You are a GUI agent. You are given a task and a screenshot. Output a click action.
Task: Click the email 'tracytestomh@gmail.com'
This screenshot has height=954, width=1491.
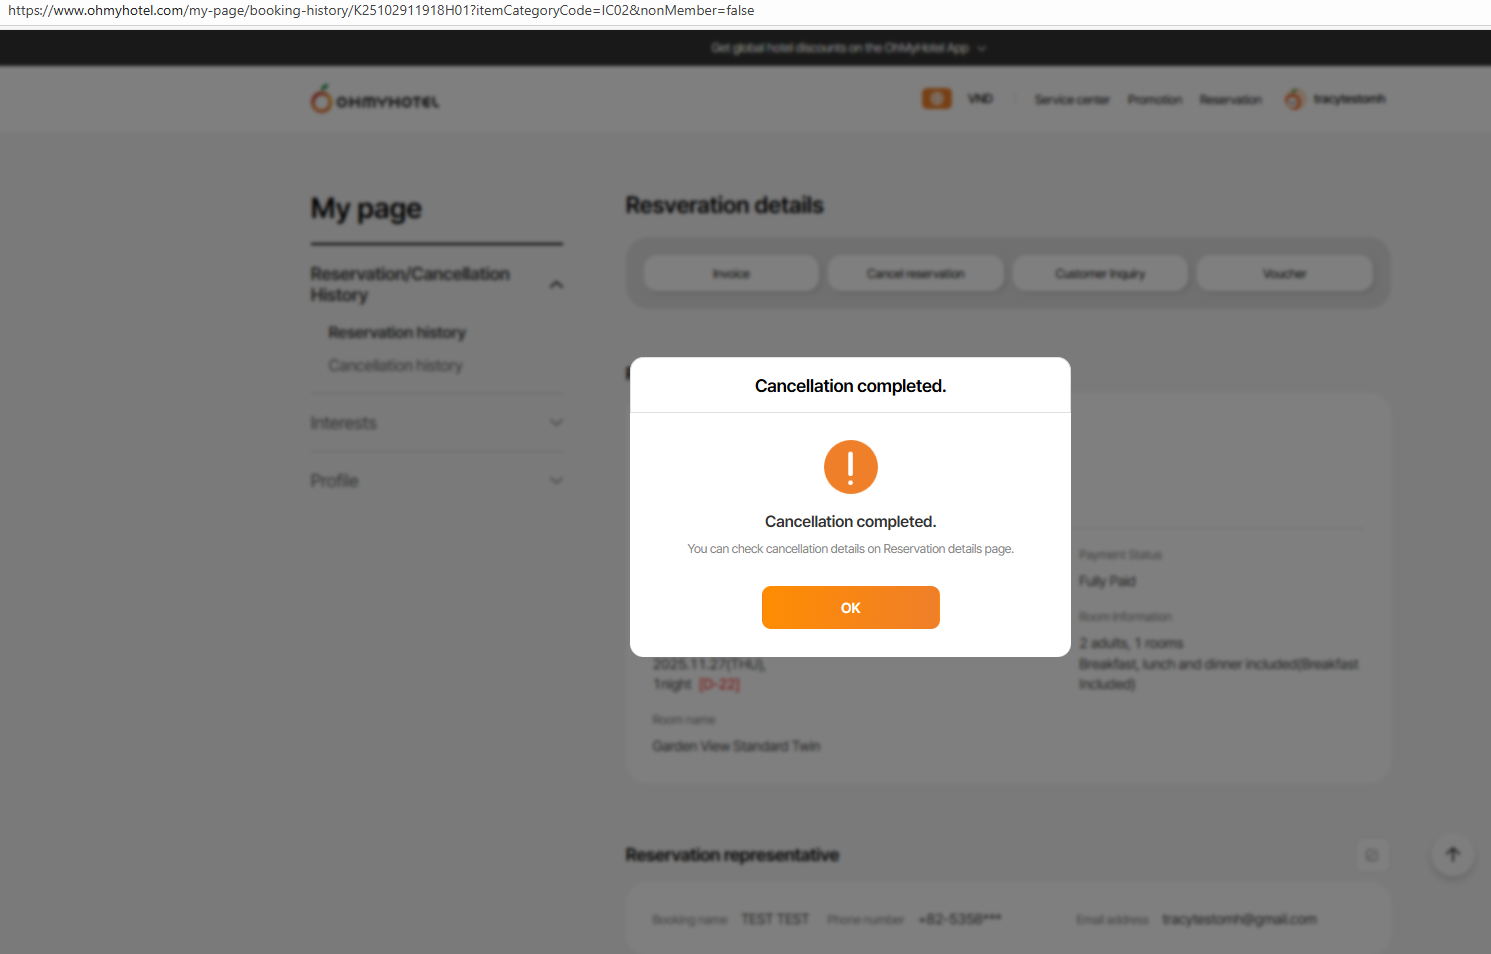(x=1239, y=919)
